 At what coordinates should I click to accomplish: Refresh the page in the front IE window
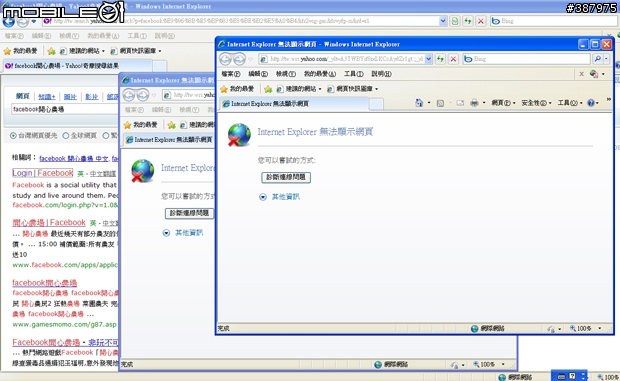pos(440,59)
